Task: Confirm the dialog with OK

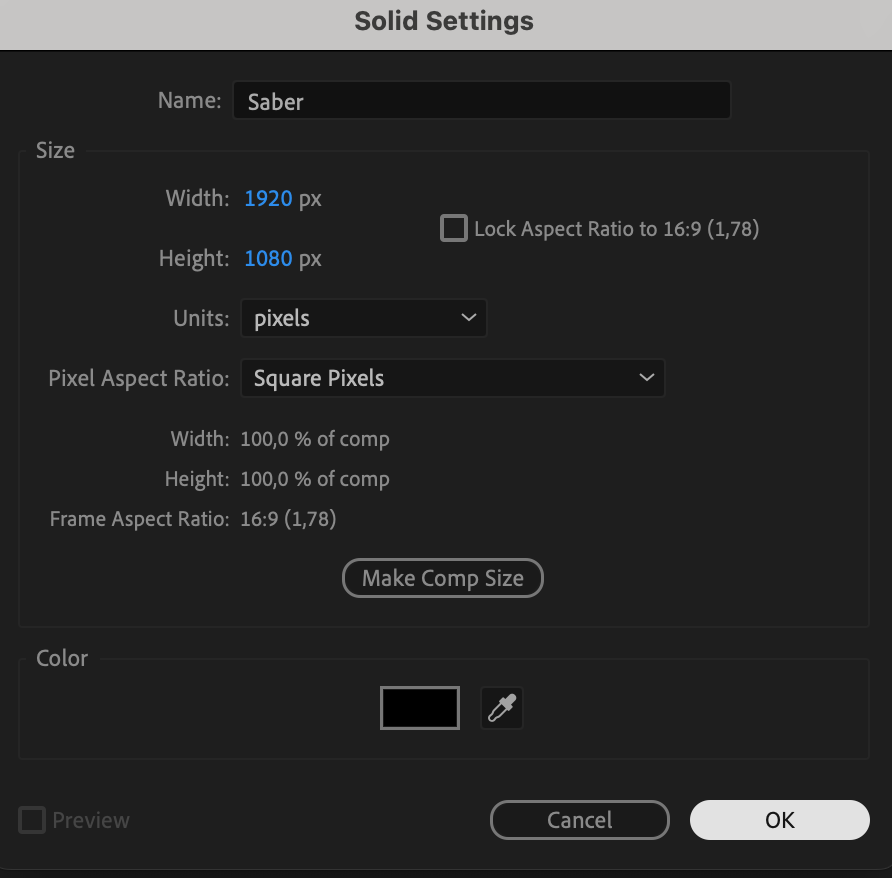Action: [x=779, y=820]
